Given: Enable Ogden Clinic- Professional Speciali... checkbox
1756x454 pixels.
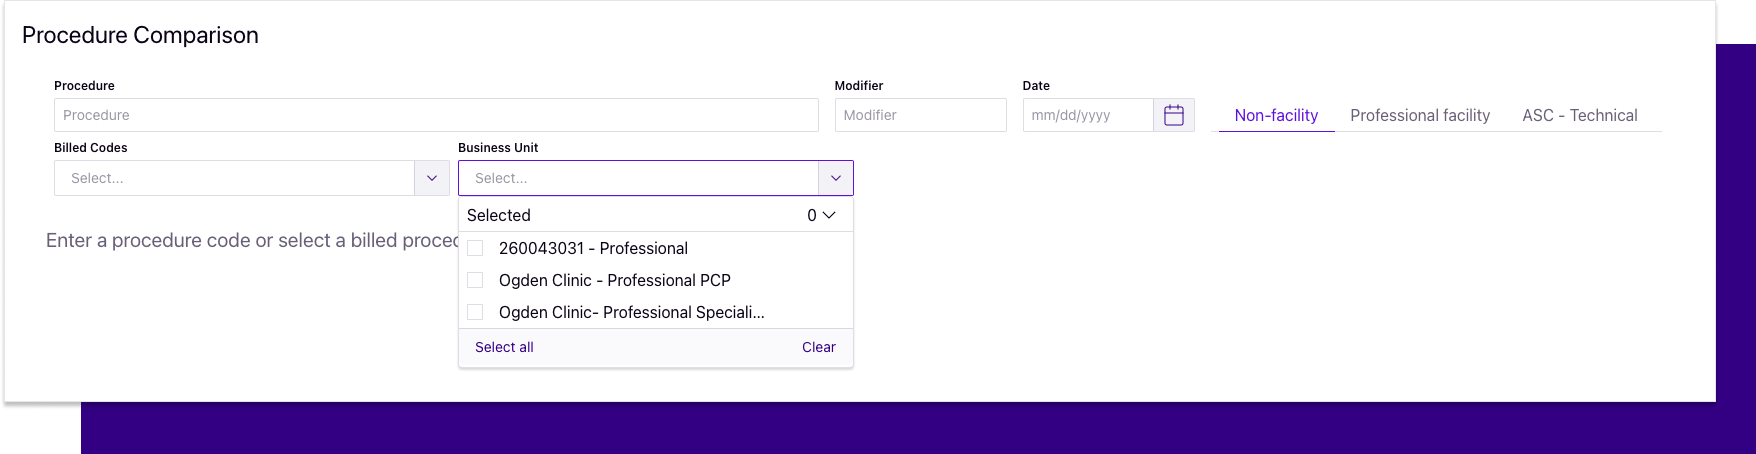Looking at the screenshot, I should [x=475, y=312].
